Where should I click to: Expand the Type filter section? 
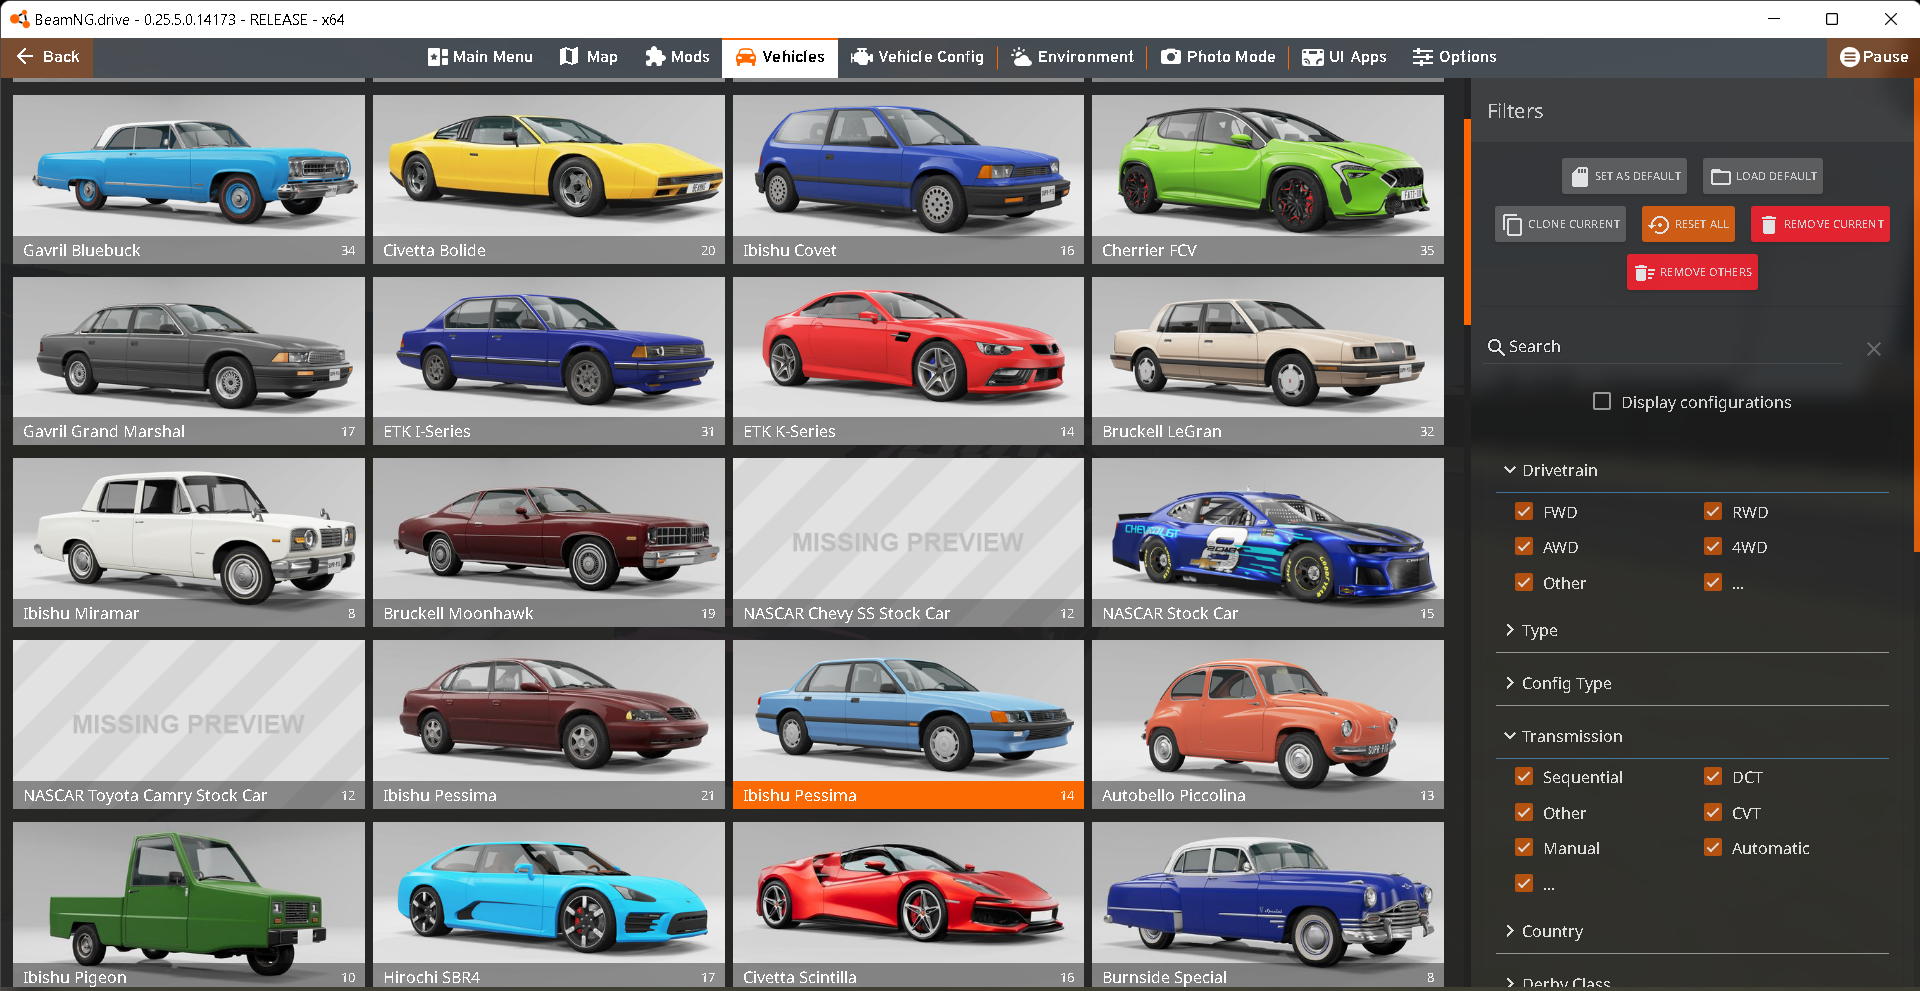pyautogui.click(x=1692, y=630)
